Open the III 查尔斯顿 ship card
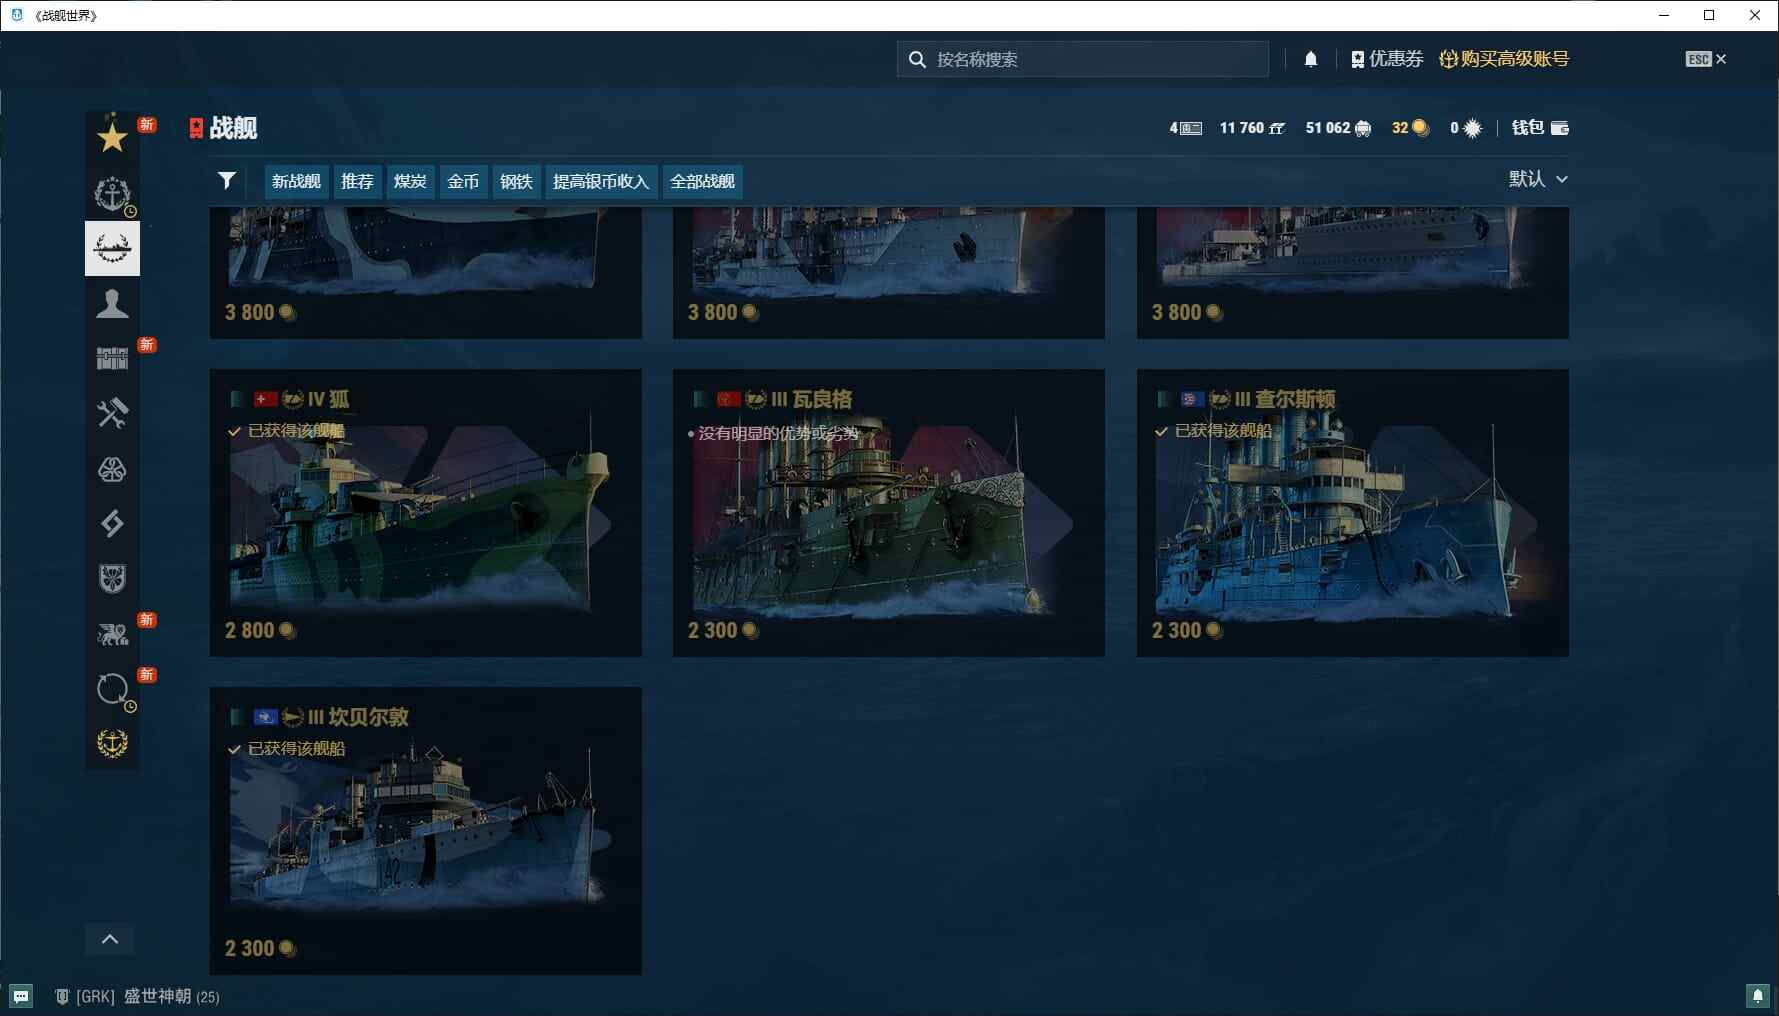Viewport: 1779px width, 1016px height. coord(1353,513)
